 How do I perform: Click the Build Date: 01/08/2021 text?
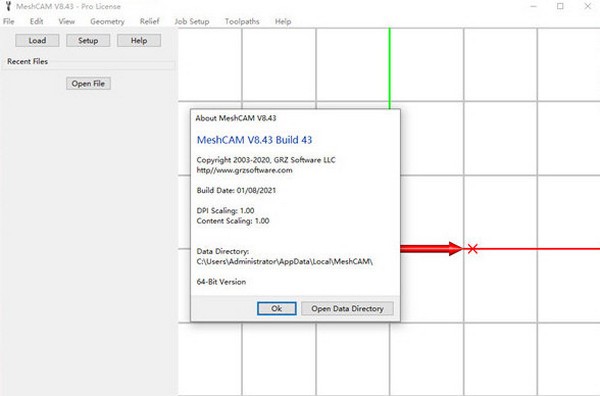[x=236, y=190]
